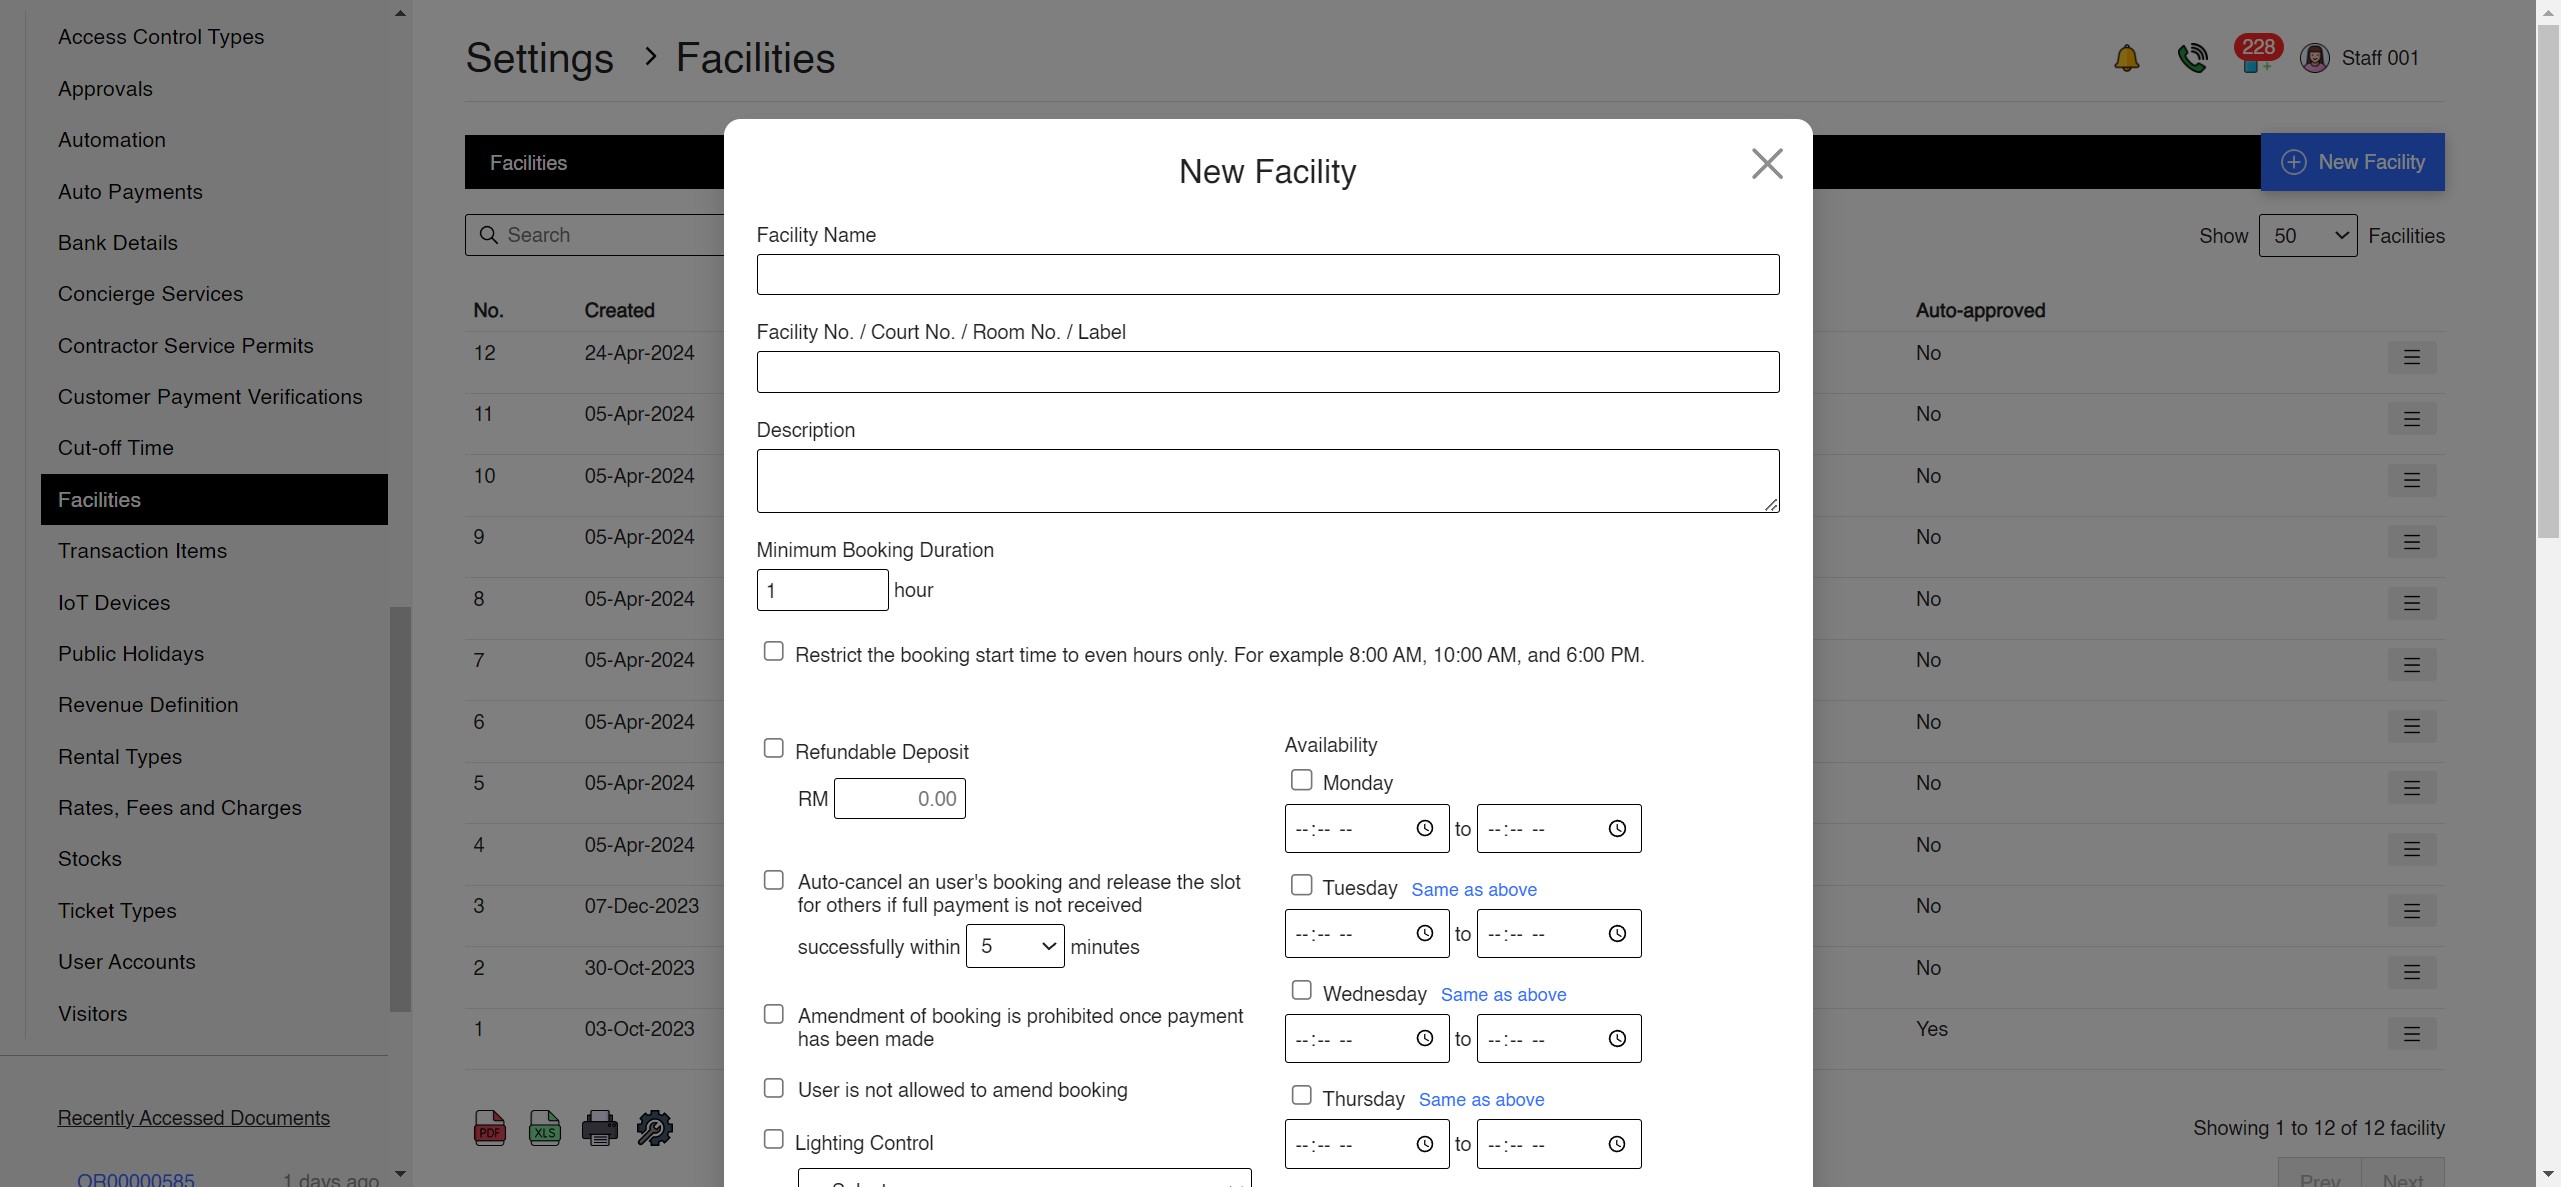Screen dimensions: 2561x1187
Task: Export the facilities list as PDF
Action: pyautogui.click(x=488, y=1127)
